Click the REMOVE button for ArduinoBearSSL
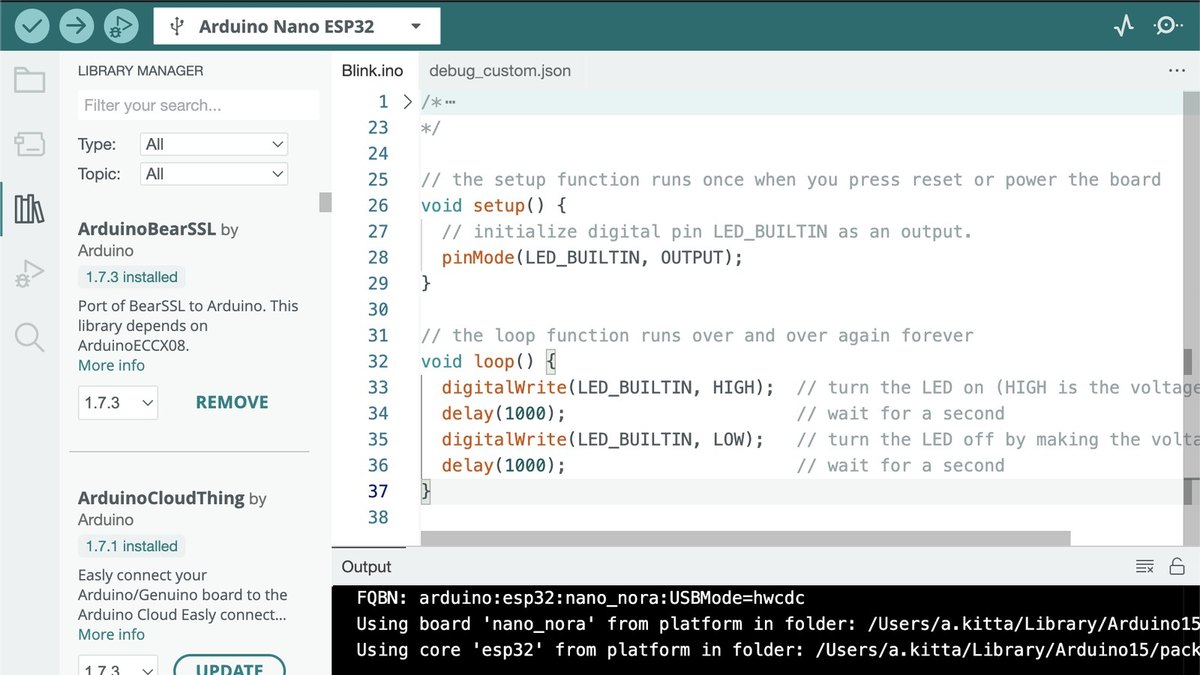Image resolution: width=1200 pixels, height=675 pixels. tap(232, 403)
